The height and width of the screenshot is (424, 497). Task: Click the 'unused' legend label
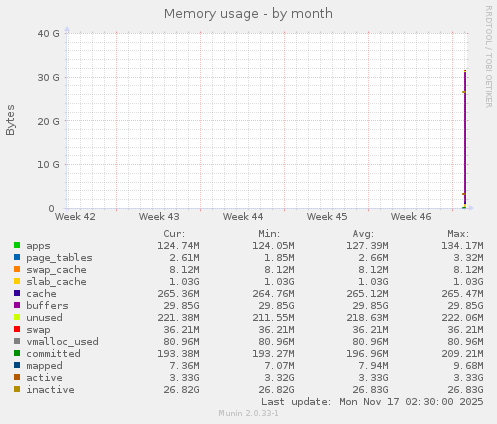pos(44,318)
